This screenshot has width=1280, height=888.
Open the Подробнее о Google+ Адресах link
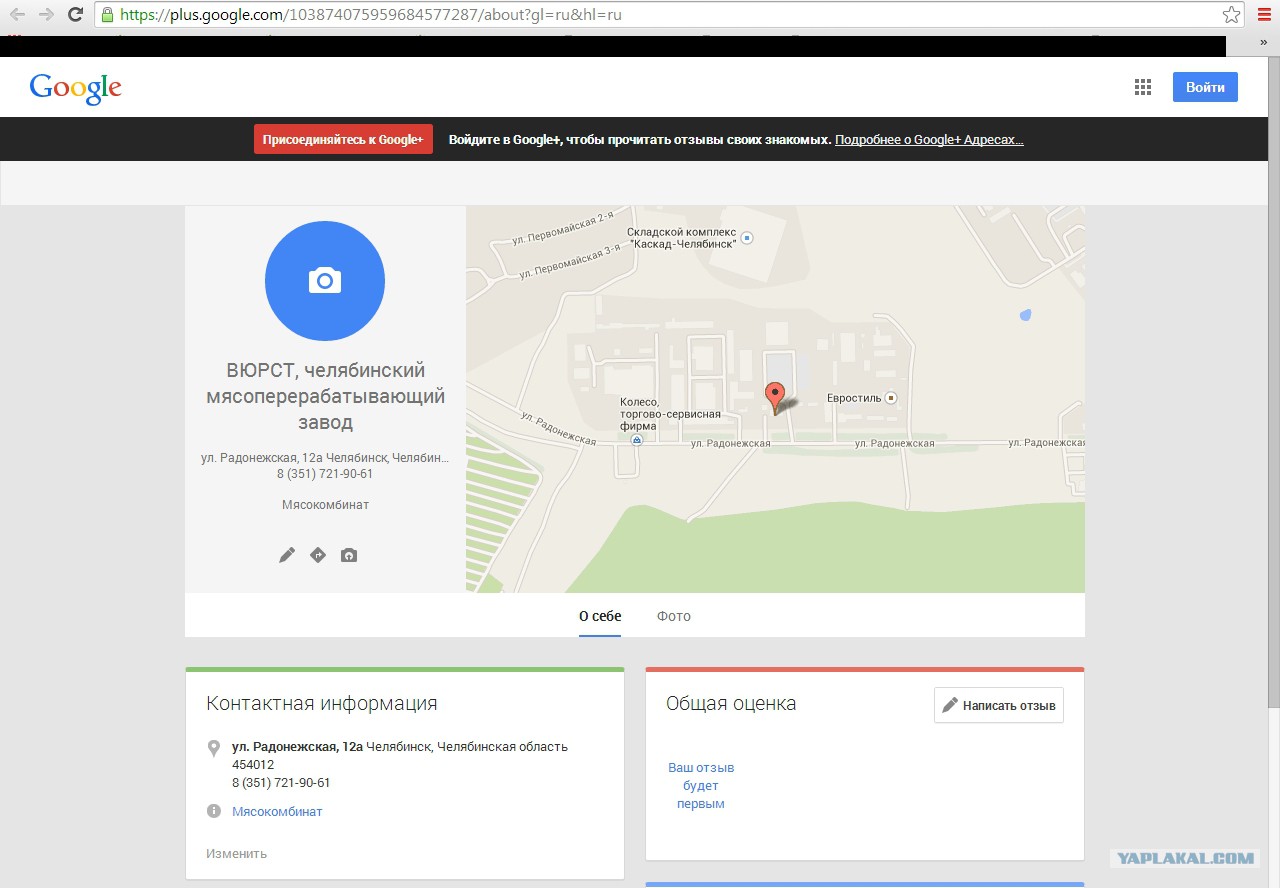[x=929, y=140]
